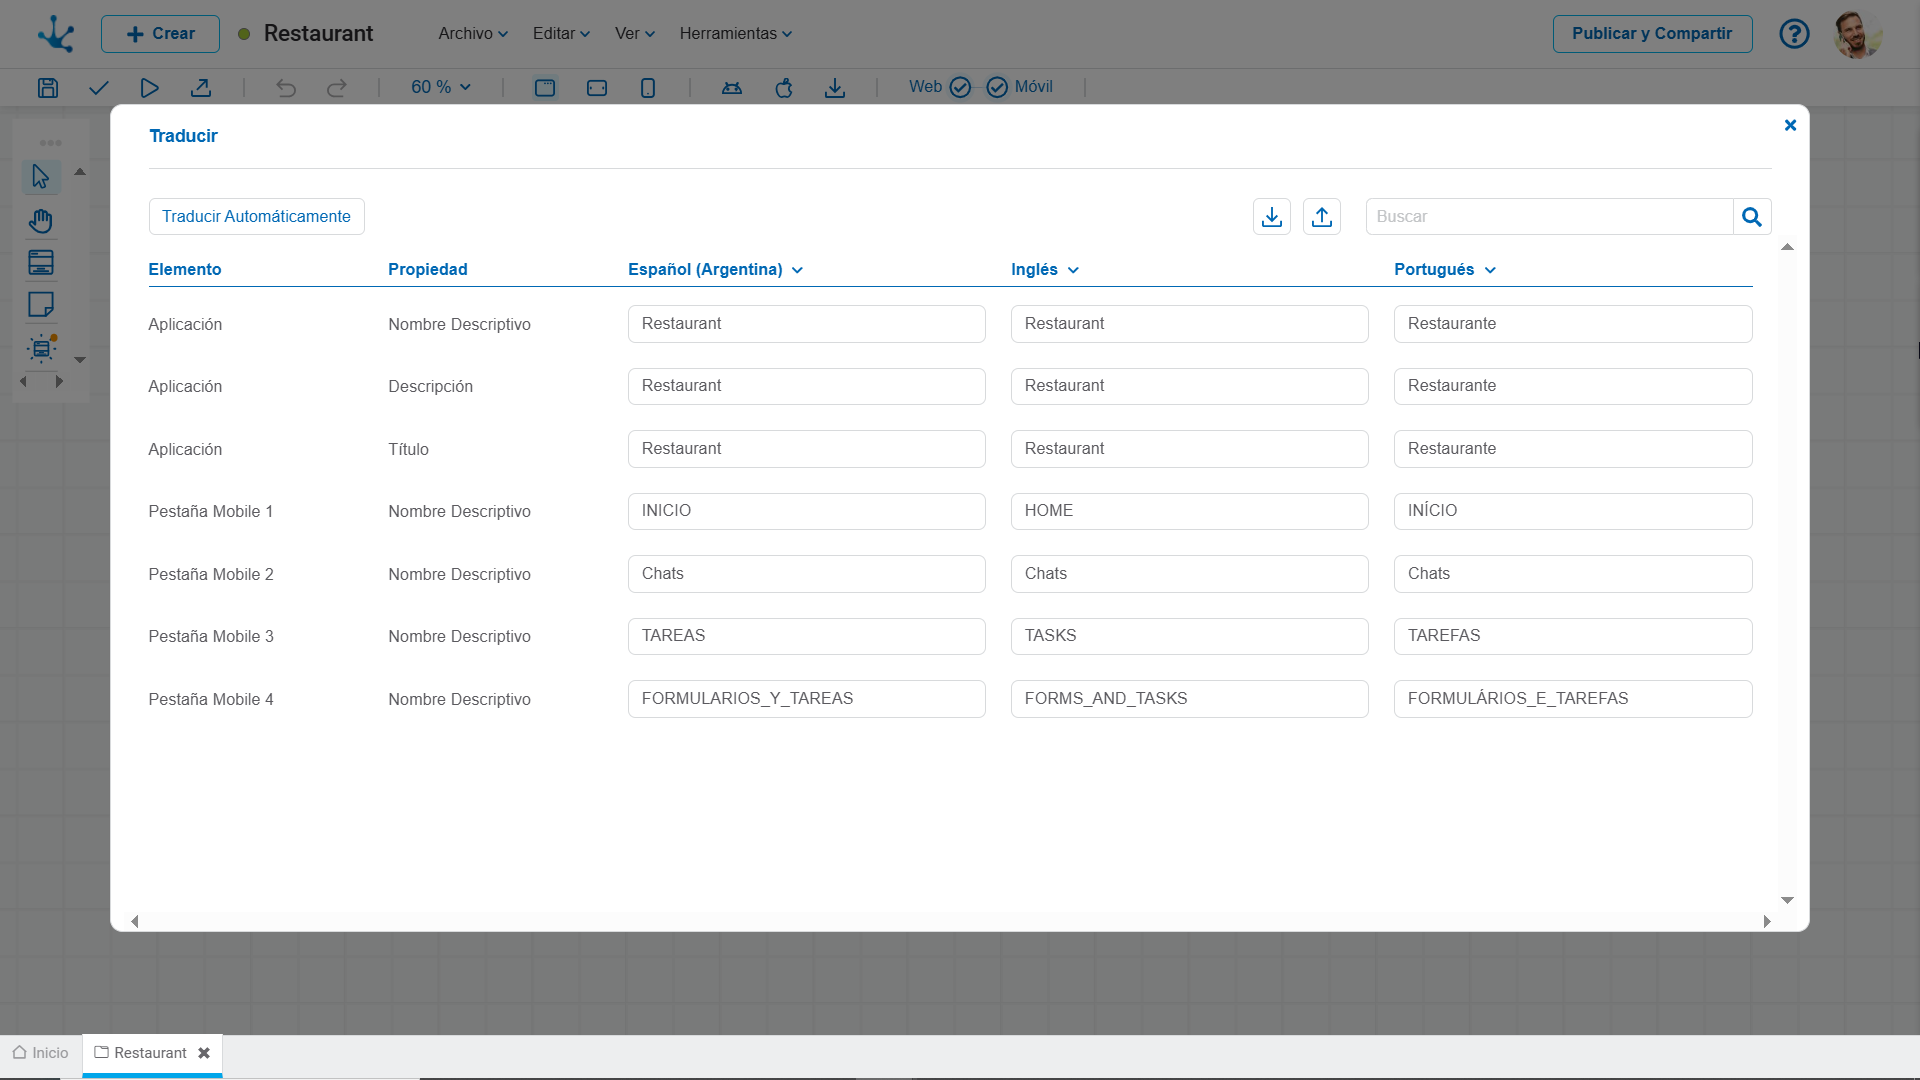The width and height of the screenshot is (1920, 1080).
Task: Click the play preview icon
Action: click(x=149, y=88)
